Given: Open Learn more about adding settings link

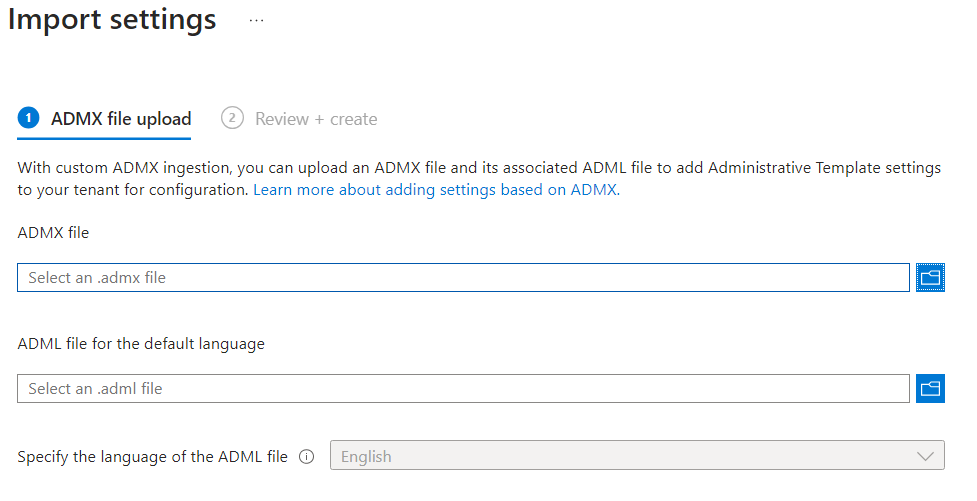Looking at the screenshot, I should 436,190.
